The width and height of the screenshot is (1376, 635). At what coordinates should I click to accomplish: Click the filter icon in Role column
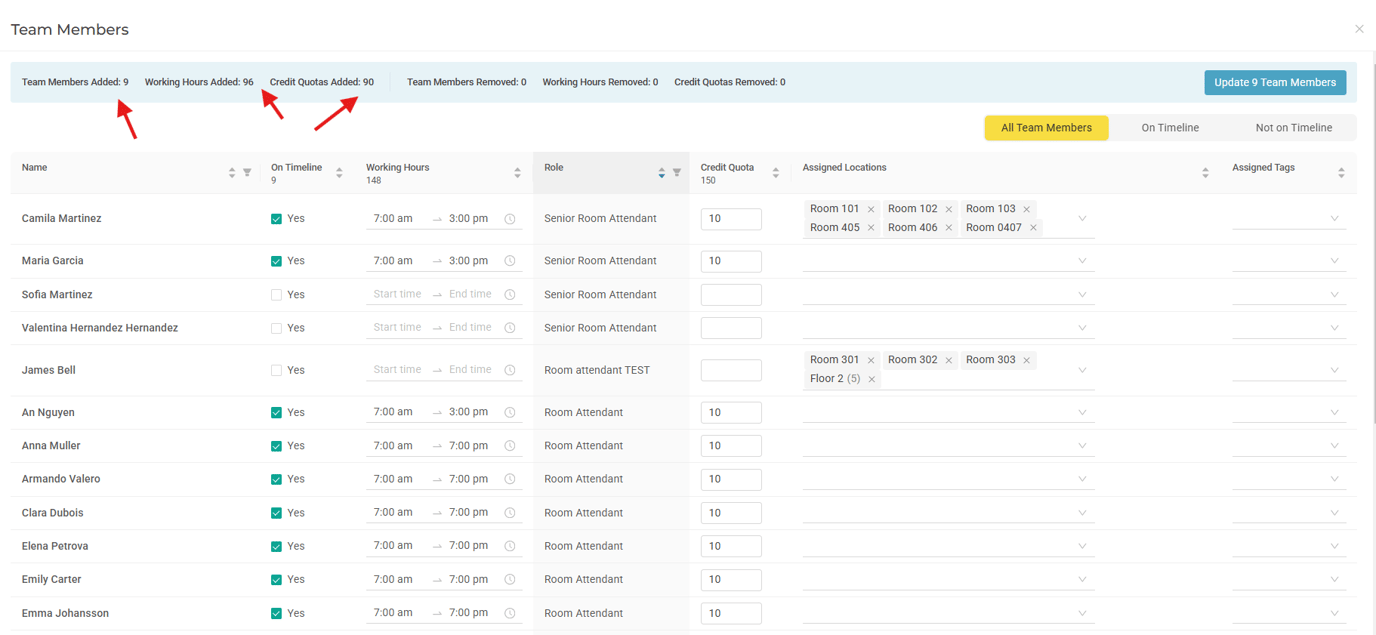677,173
